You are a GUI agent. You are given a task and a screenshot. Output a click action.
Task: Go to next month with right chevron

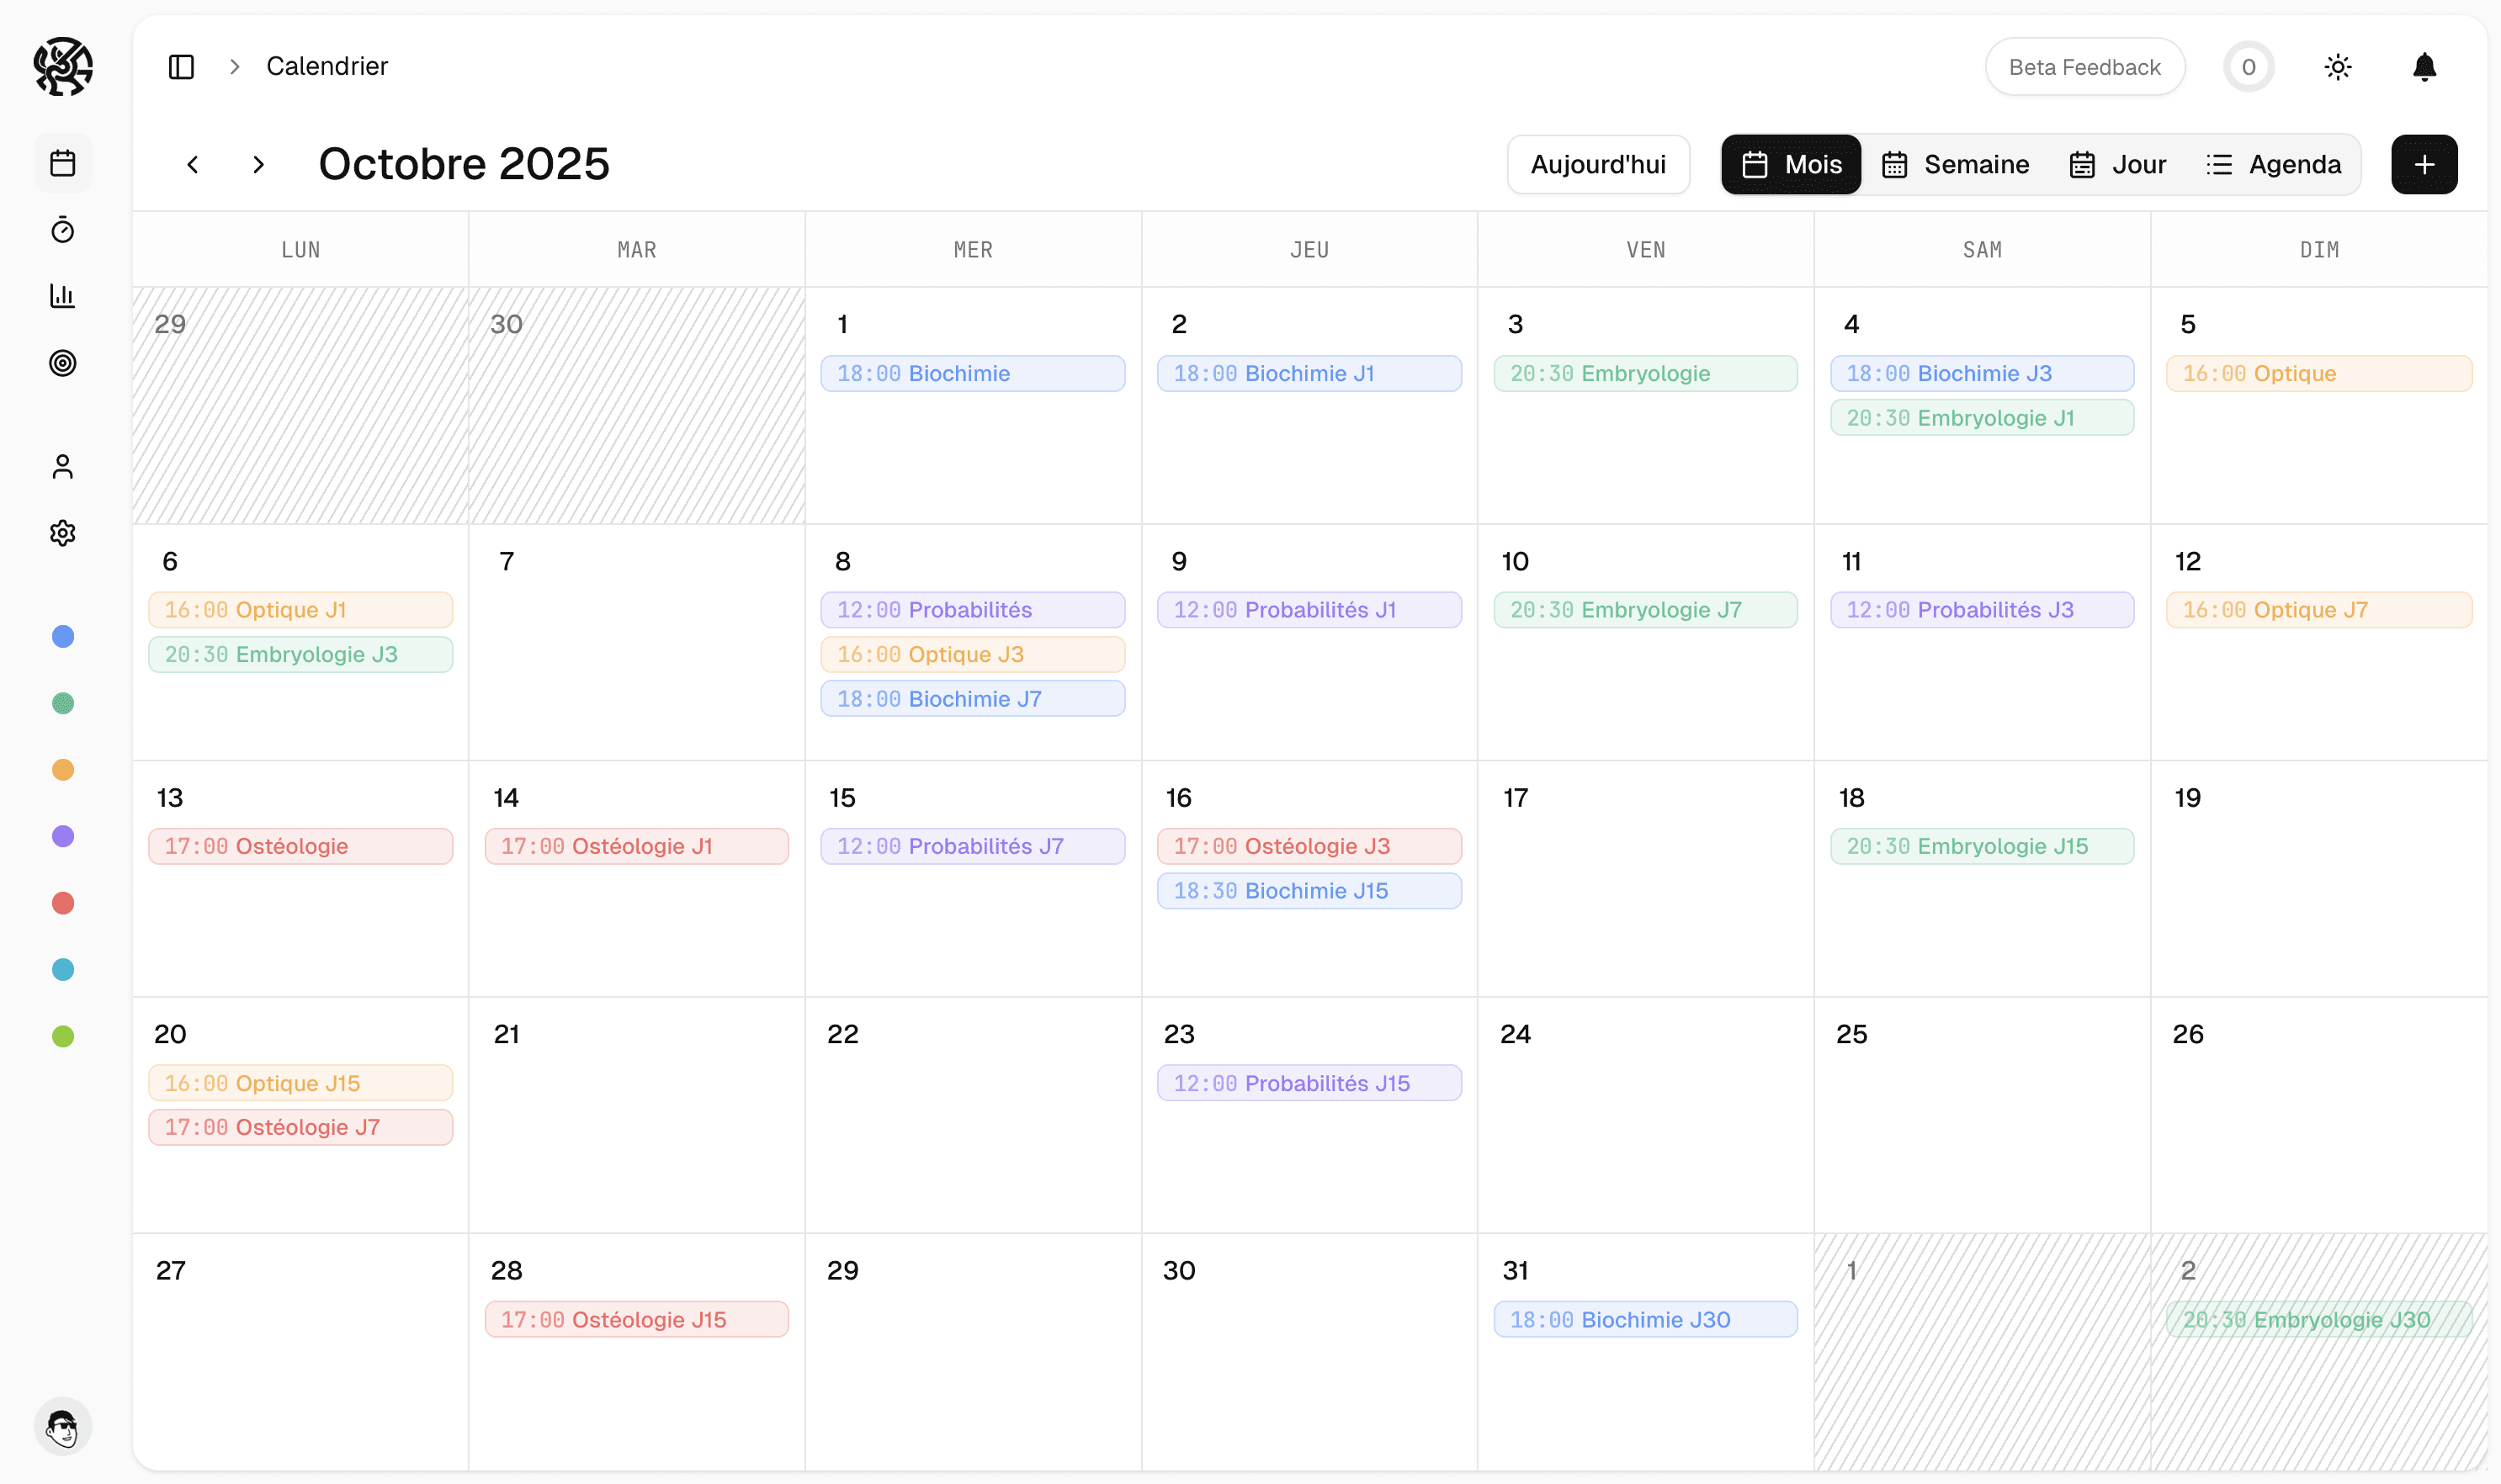click(x=257, y=164)
